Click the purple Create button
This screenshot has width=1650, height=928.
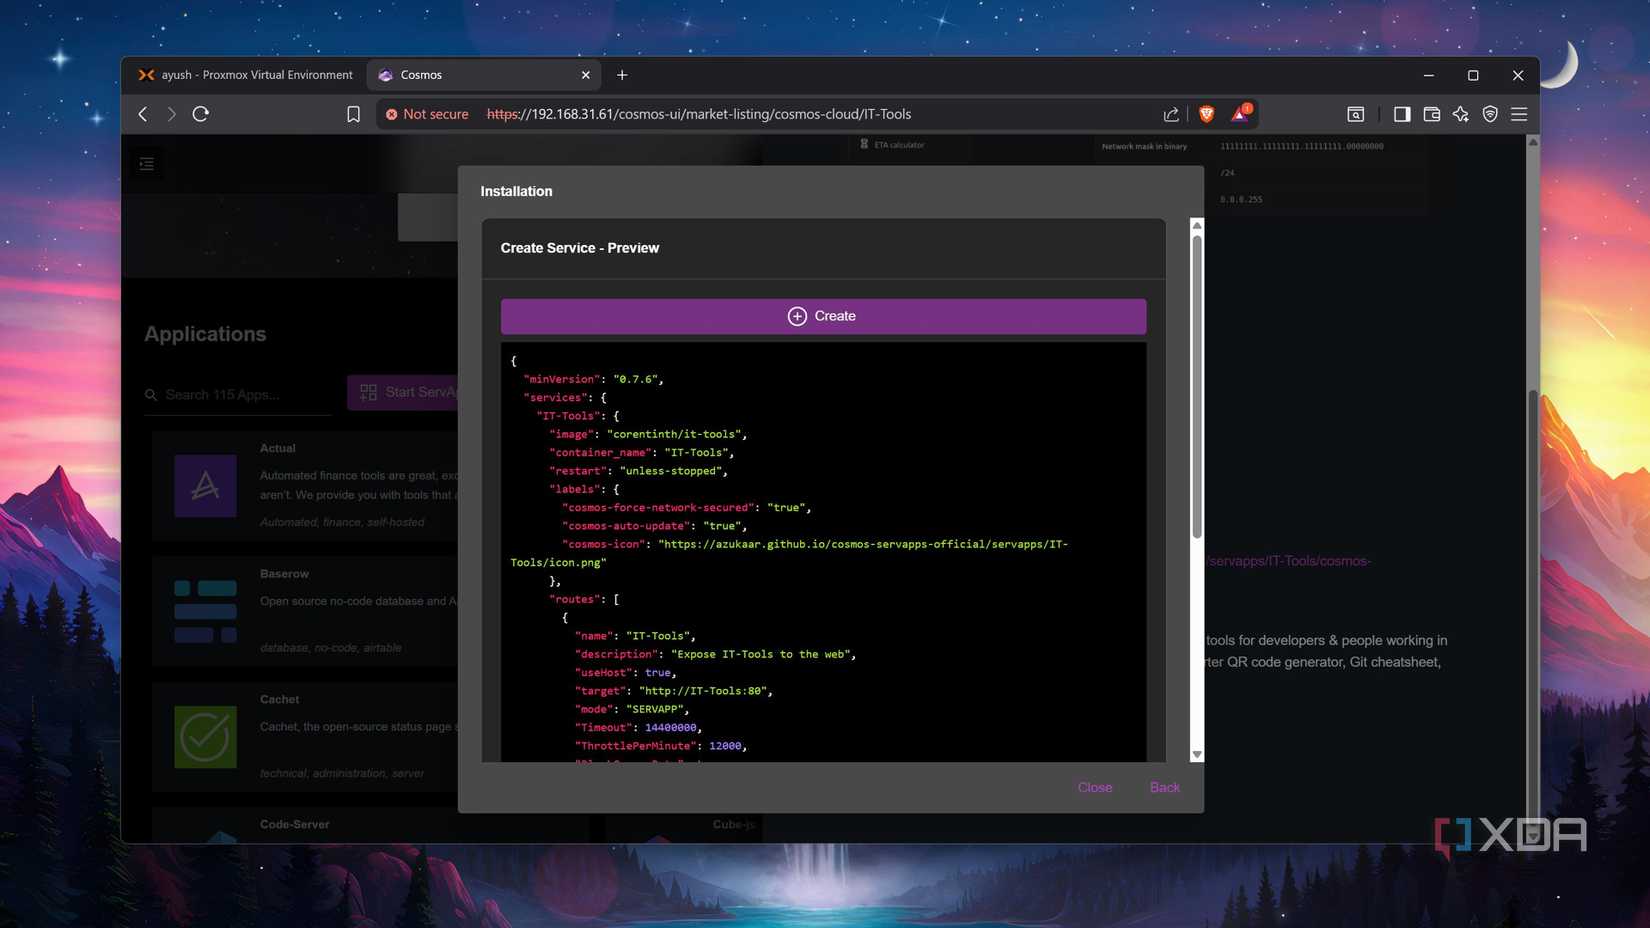(823, 316)
